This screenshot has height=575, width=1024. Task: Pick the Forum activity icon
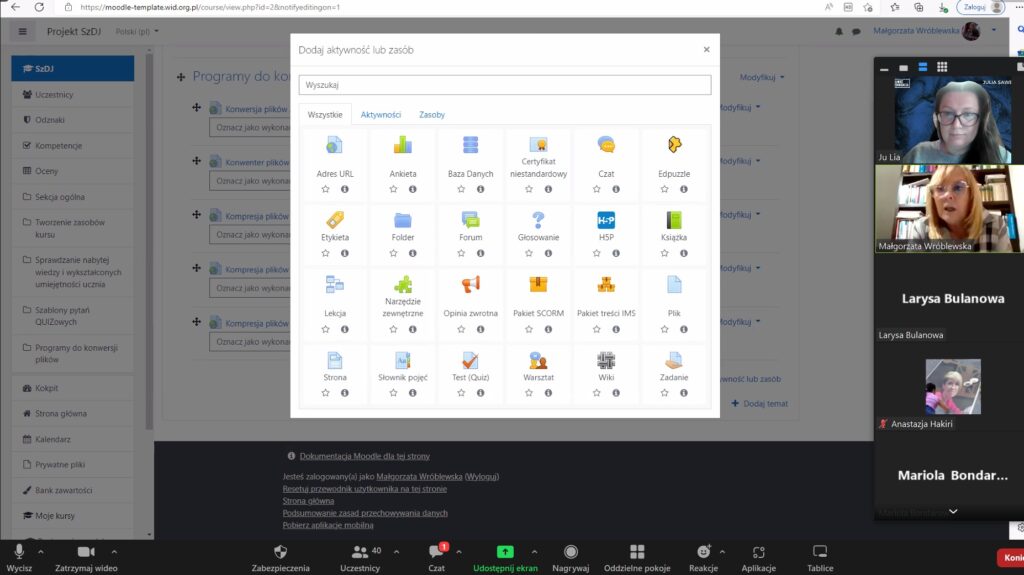point(470,220)
